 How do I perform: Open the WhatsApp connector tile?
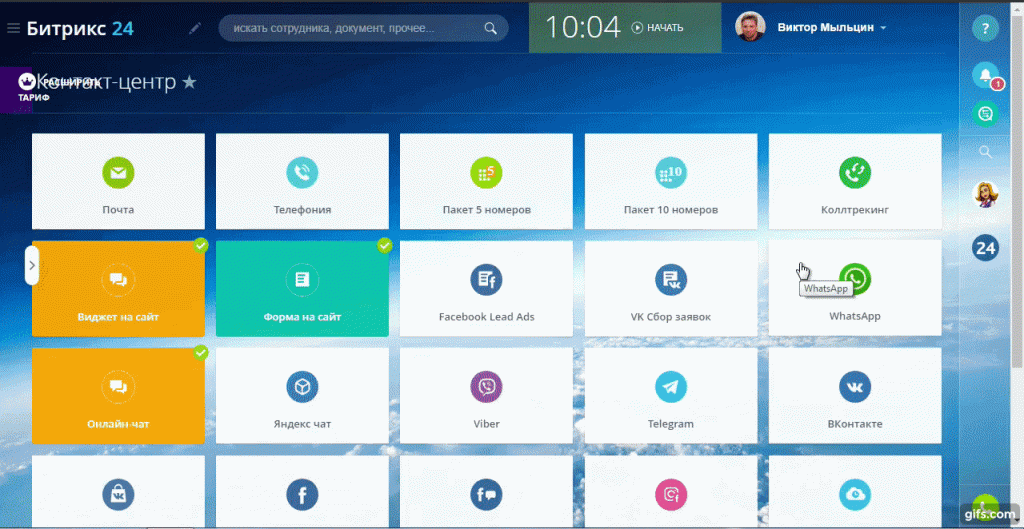pyautogui.click(x=855, y=289)
